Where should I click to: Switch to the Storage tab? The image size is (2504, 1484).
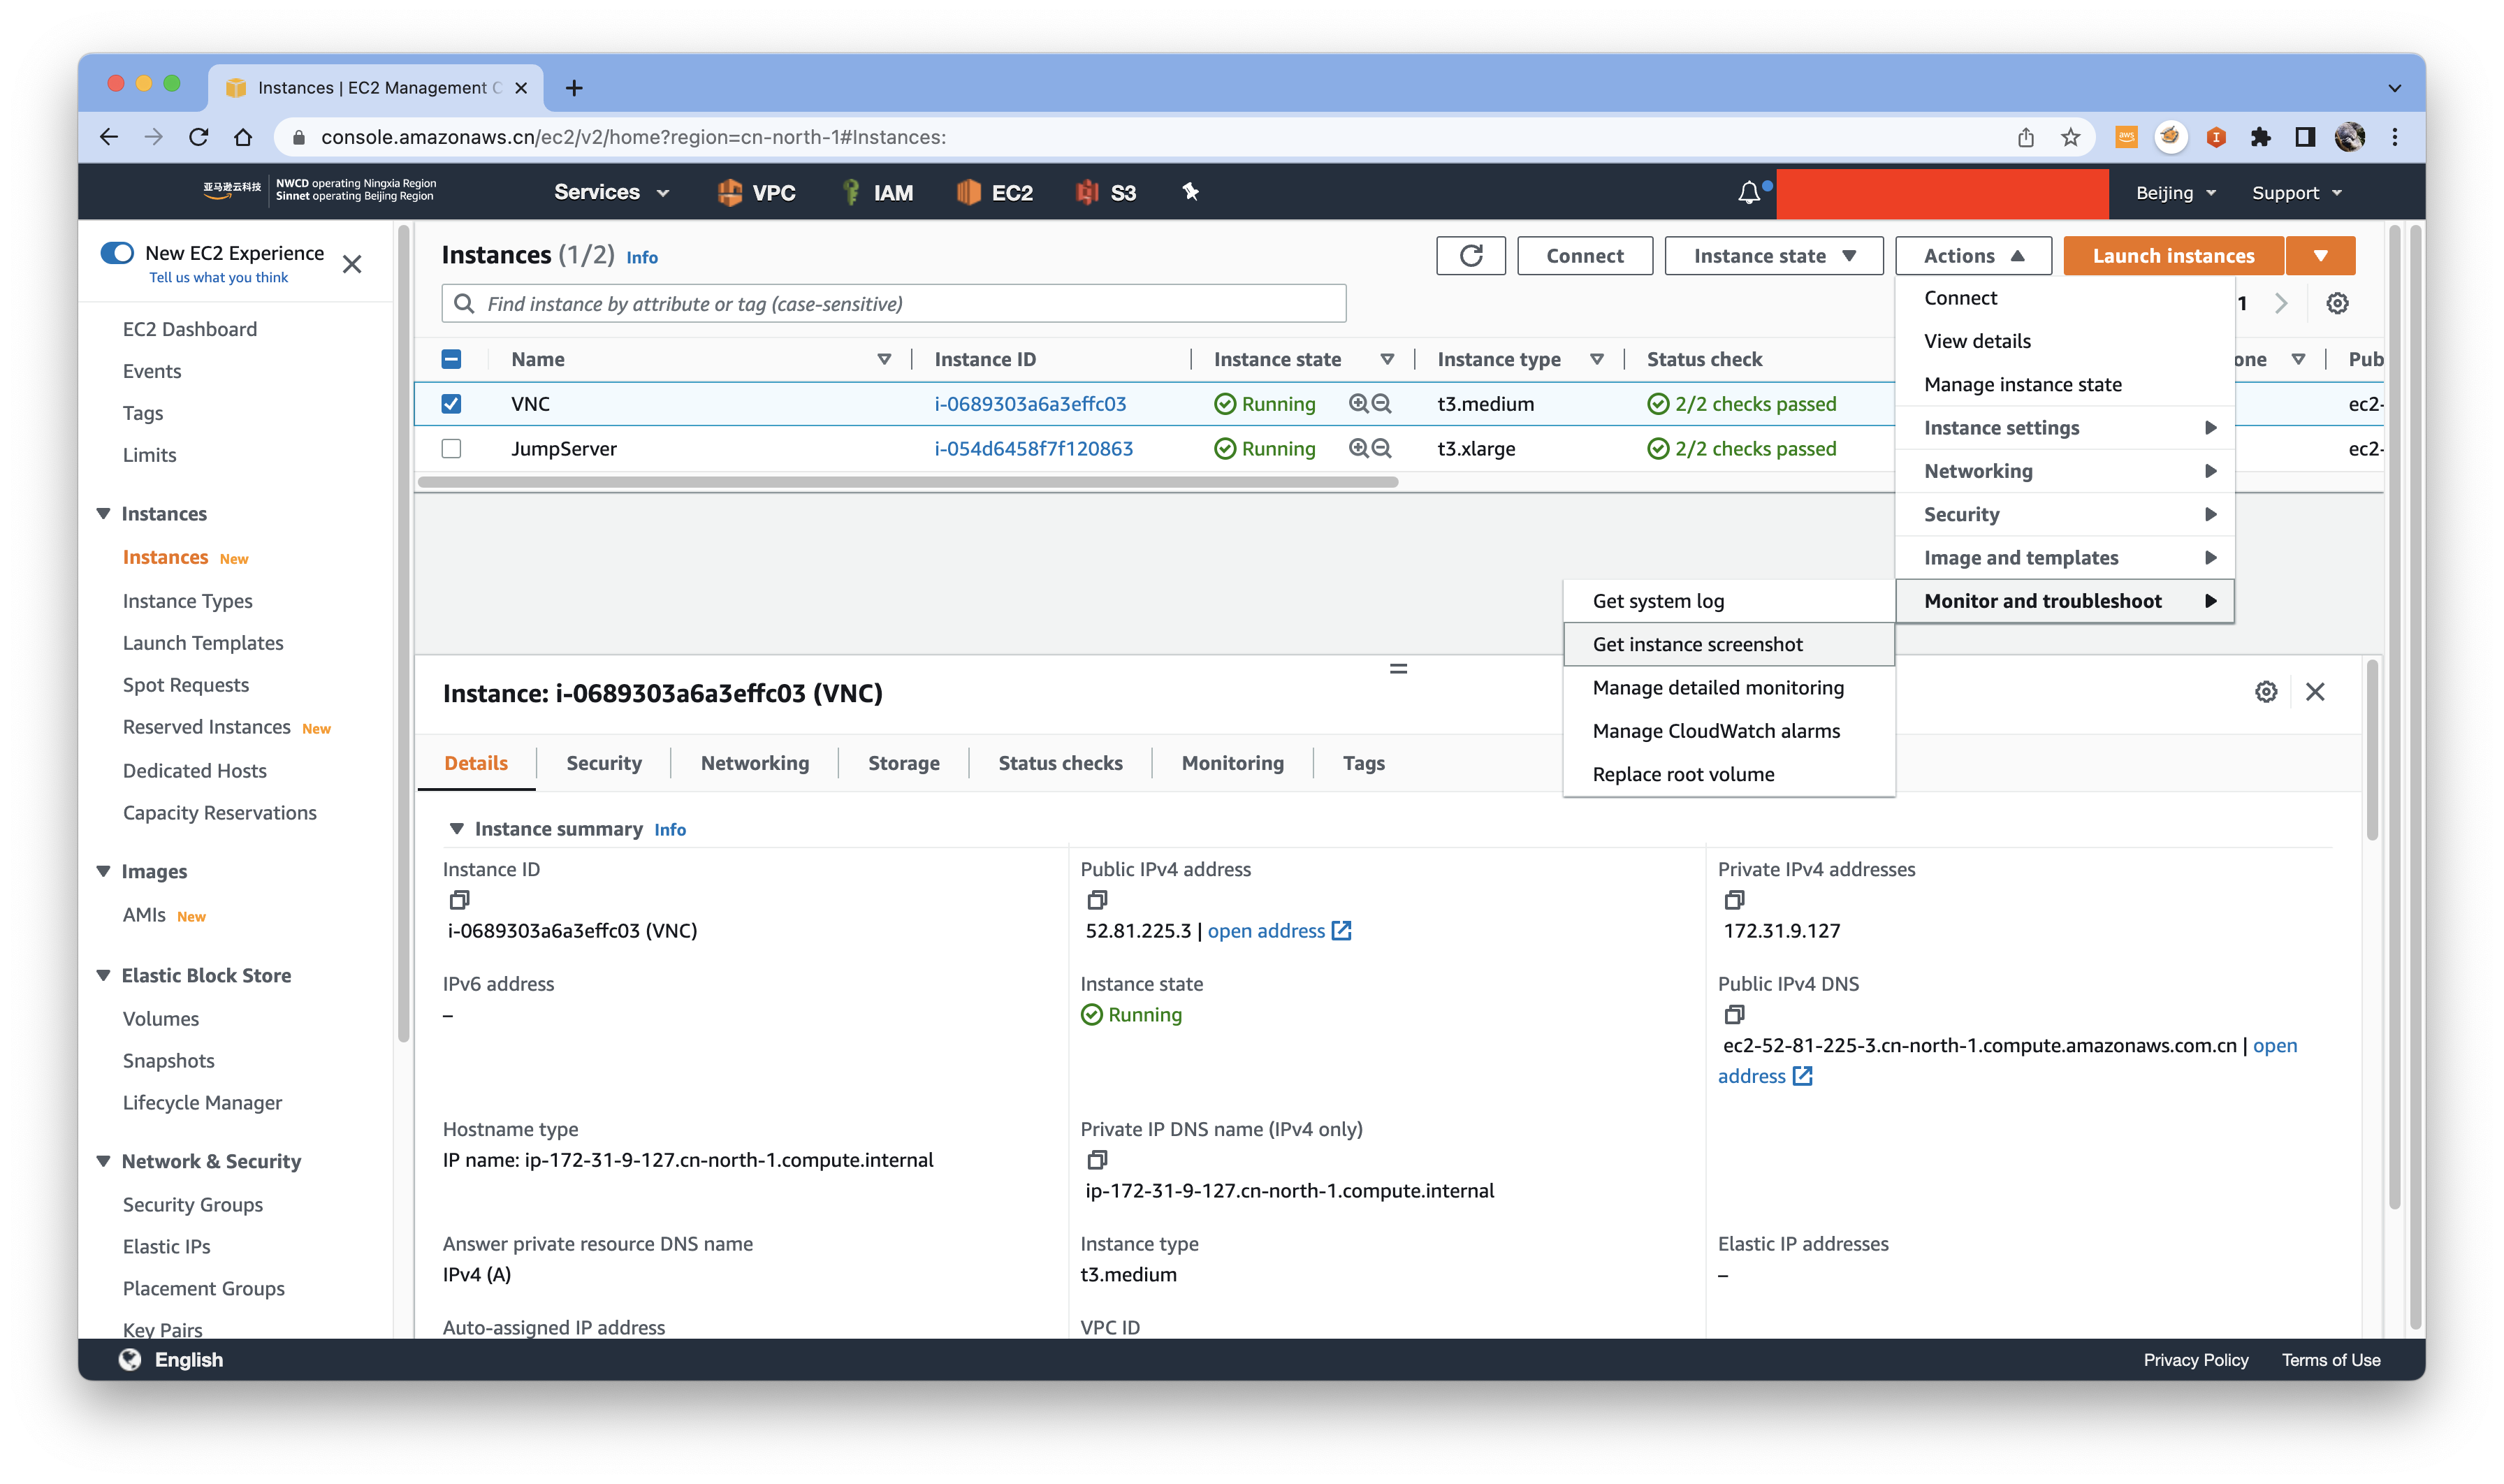tap(903, 763)
